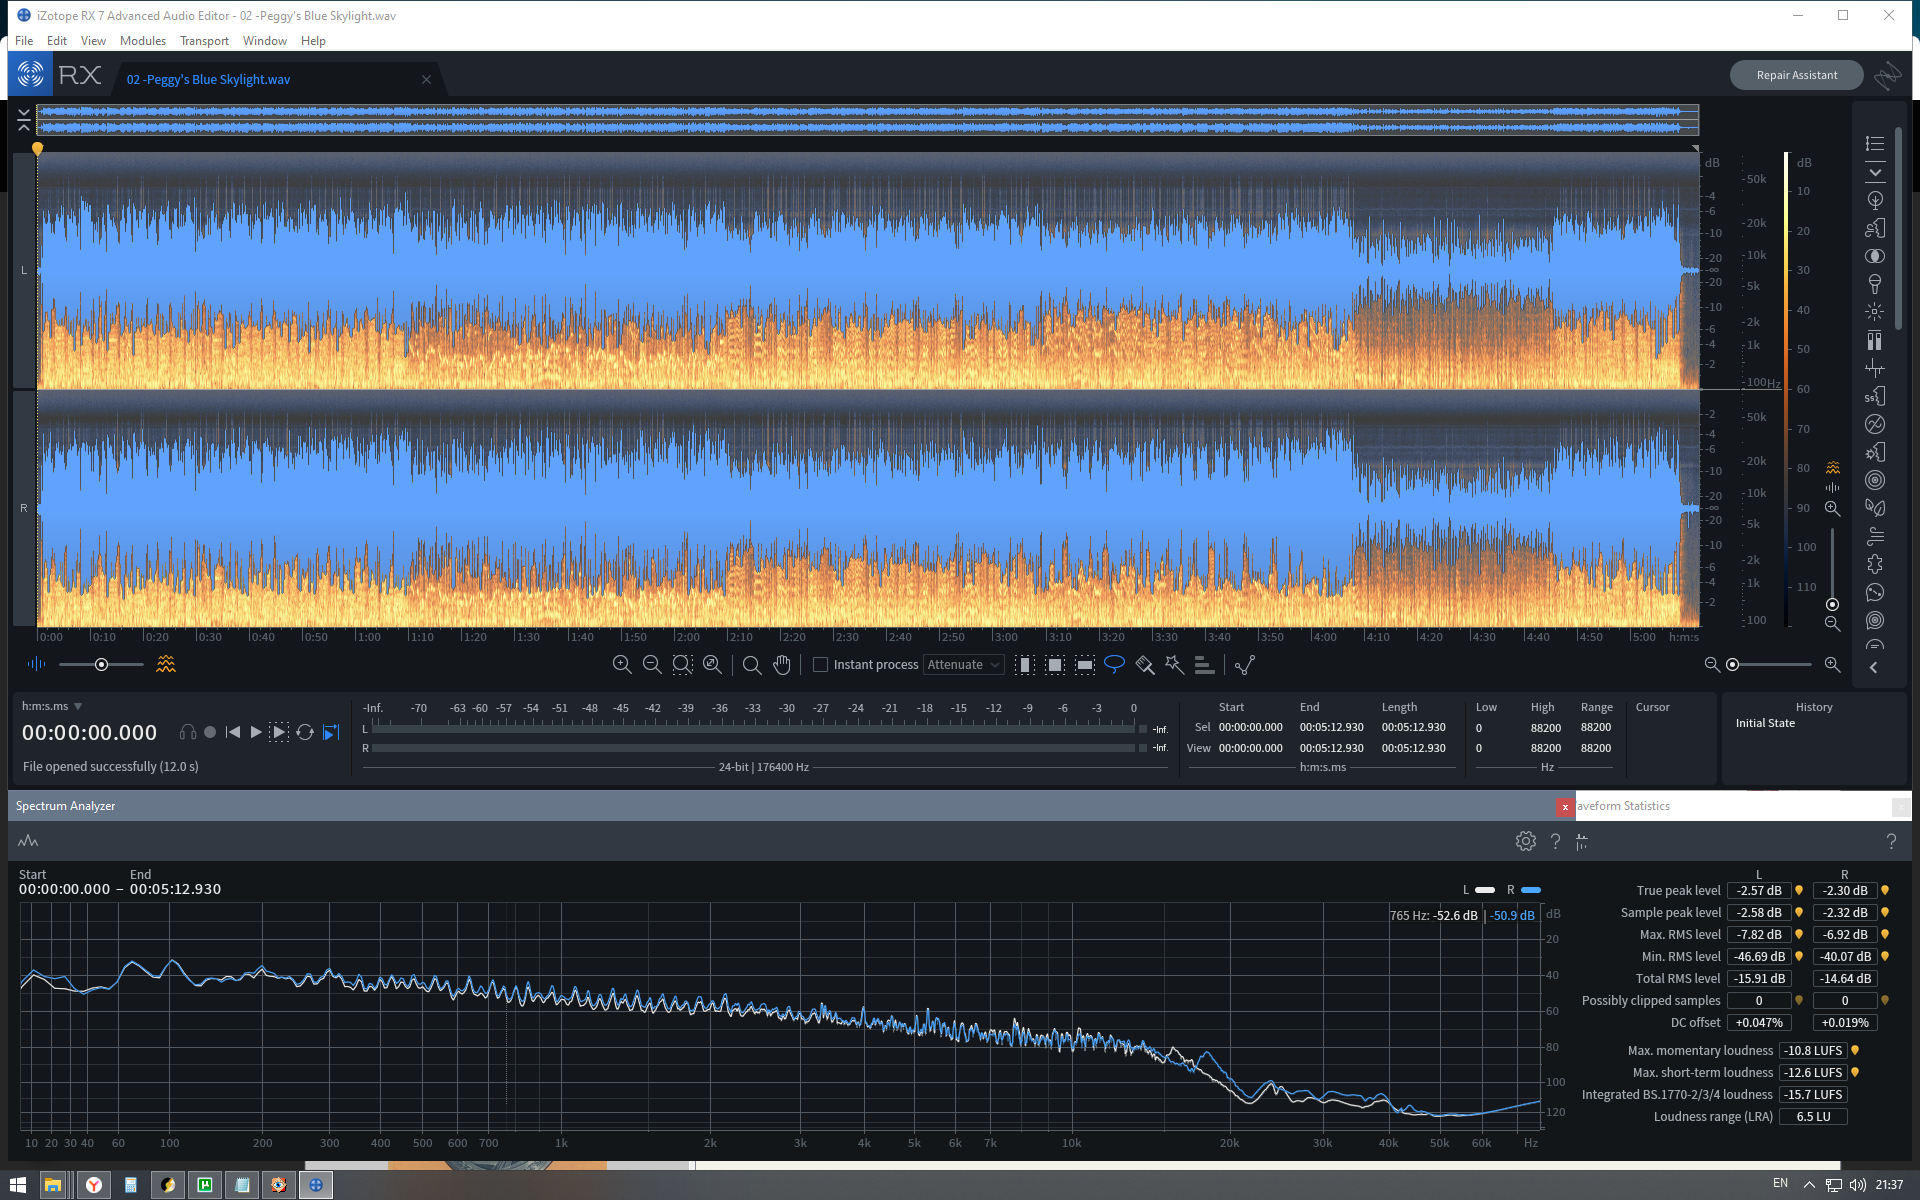Select the time selection tool
1920x1200 pixels.
tap(1025, 664)
